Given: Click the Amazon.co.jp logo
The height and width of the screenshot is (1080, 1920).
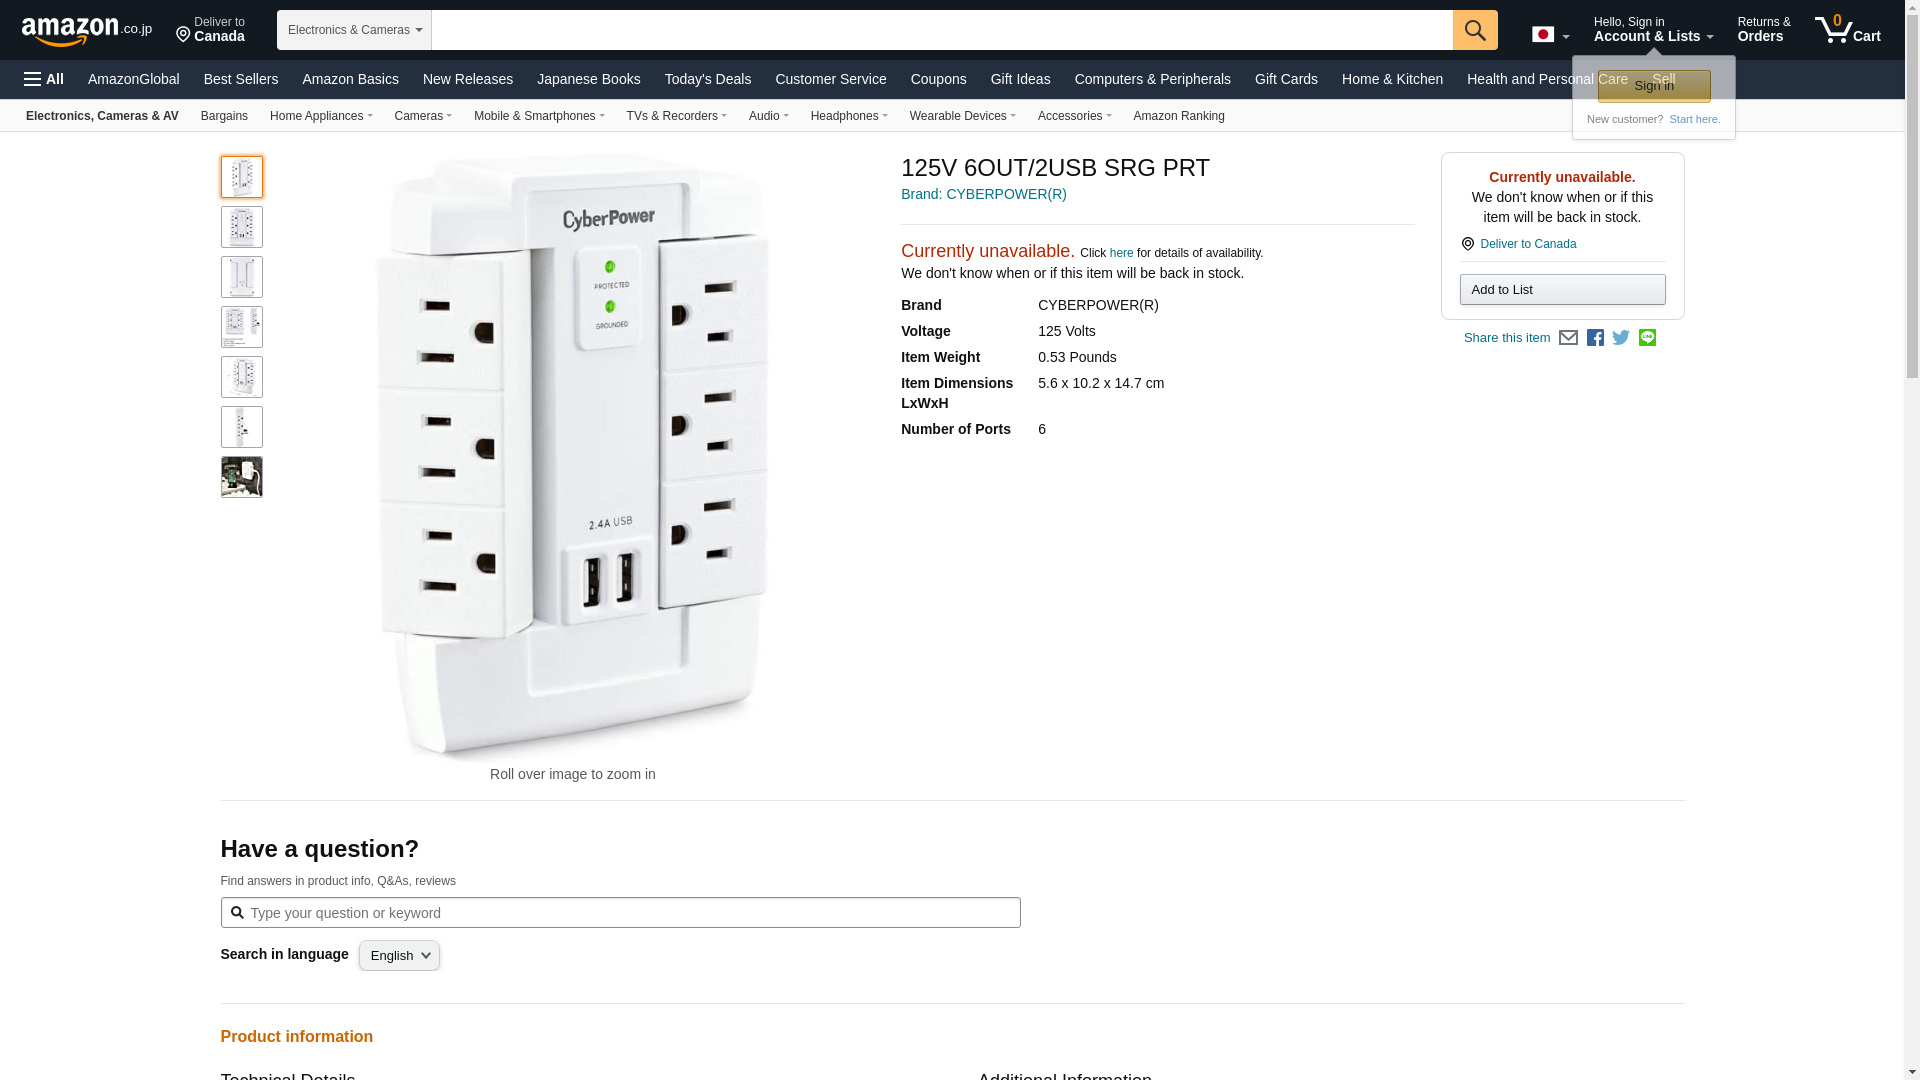Looking at the screenshot, I should (x=87, y=31).
